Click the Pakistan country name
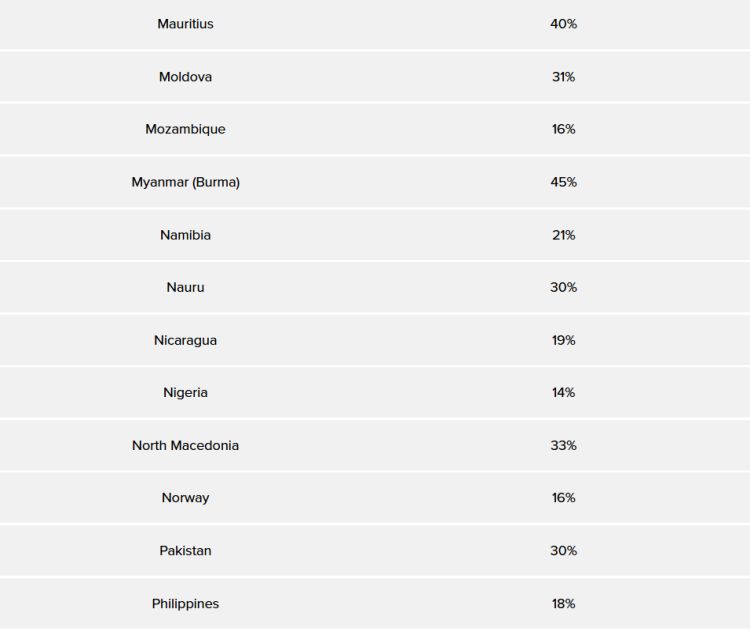Image resolution: width=750 pixels, height=631 pixels. (185, 550)
